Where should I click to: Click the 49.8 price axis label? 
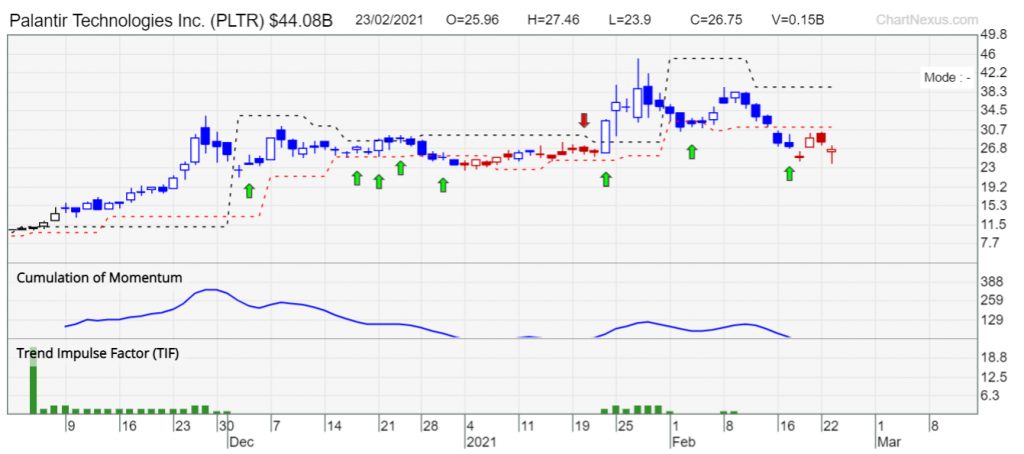click(995, 36)
